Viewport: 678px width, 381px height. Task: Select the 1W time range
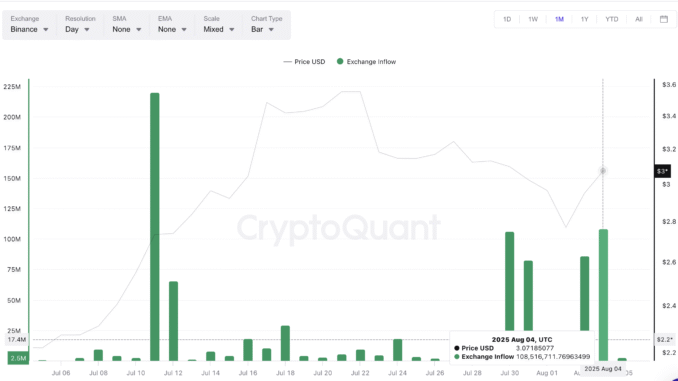click(533, 19)
